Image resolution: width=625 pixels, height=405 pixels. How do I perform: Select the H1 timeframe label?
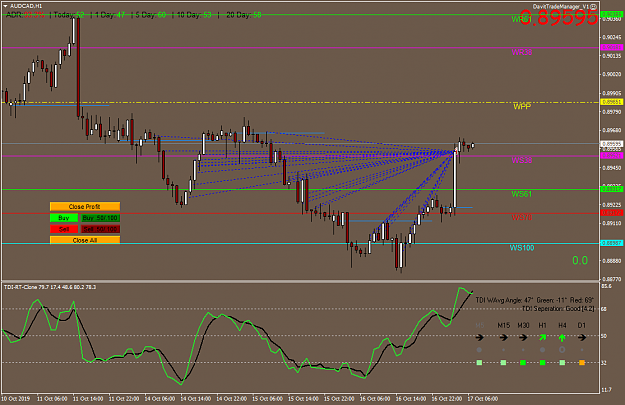(x=542, y=325)
